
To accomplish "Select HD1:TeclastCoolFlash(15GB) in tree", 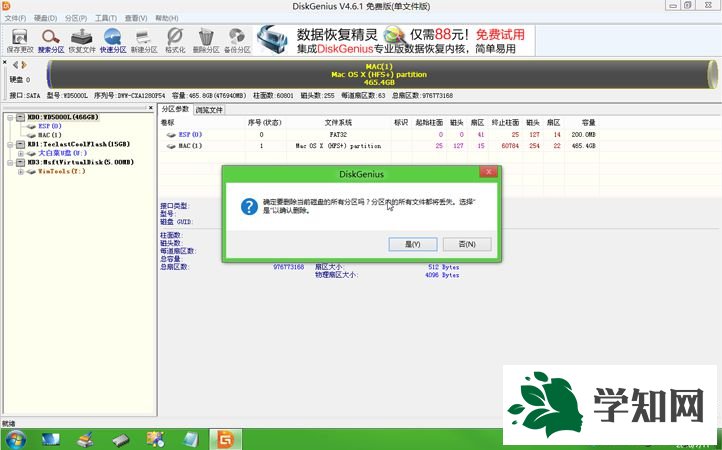I will pyautogui.click(x=79, y=144).
